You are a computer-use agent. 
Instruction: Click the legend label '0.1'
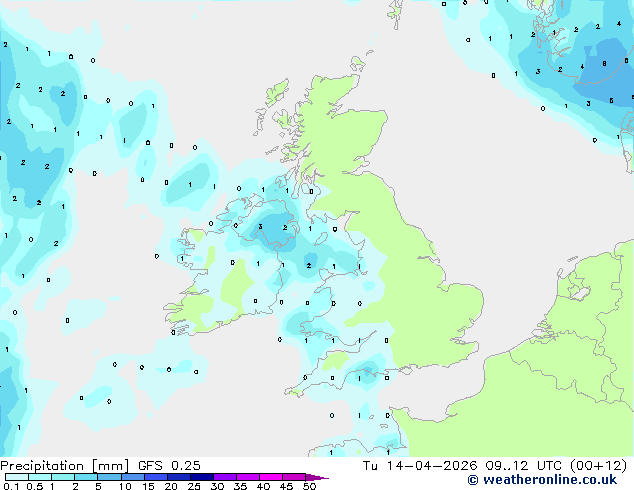click(11, 486)
